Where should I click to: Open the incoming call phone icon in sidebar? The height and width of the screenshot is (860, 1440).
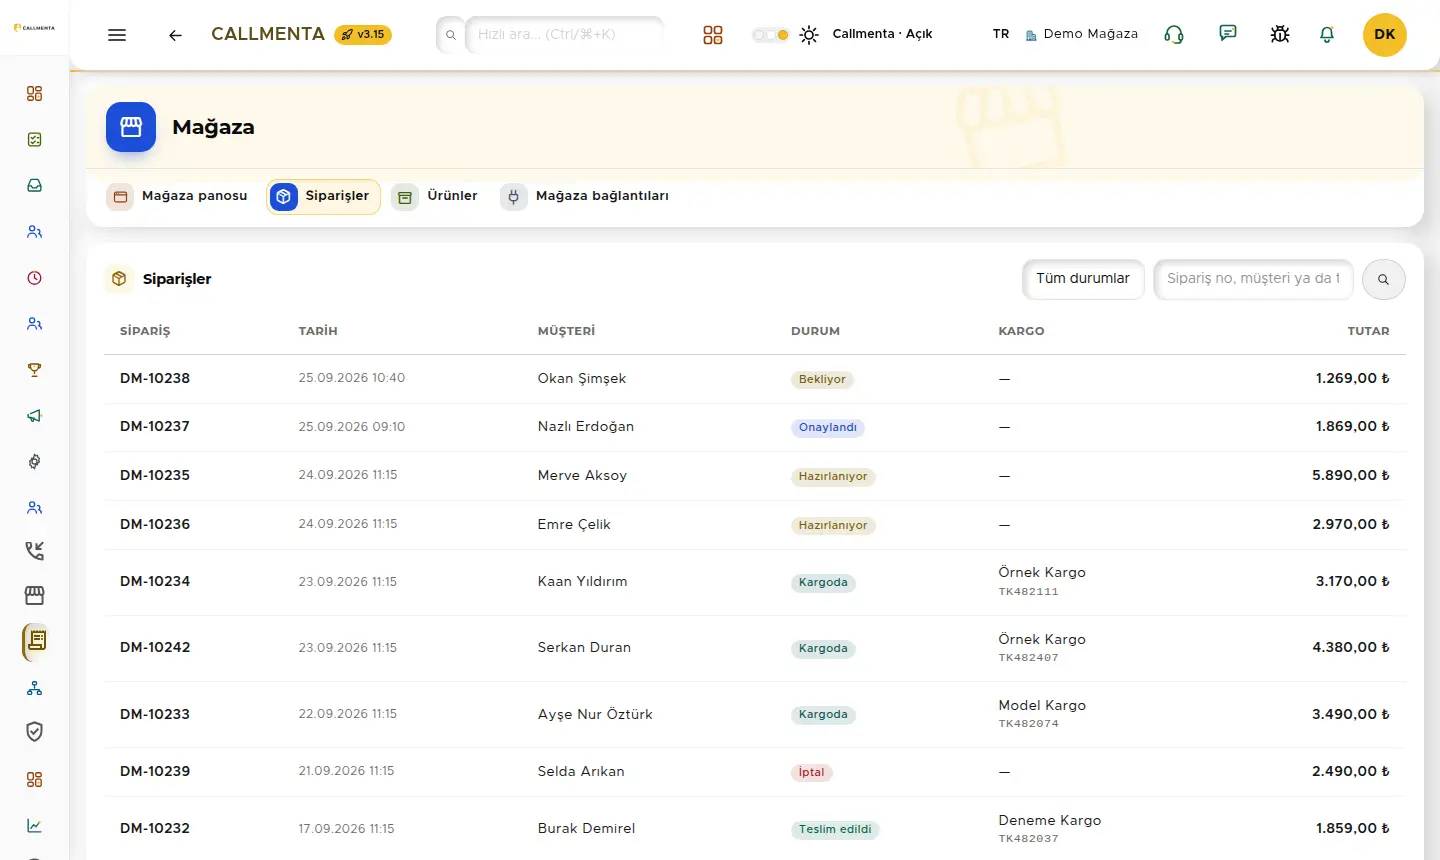tap(35, 551)
